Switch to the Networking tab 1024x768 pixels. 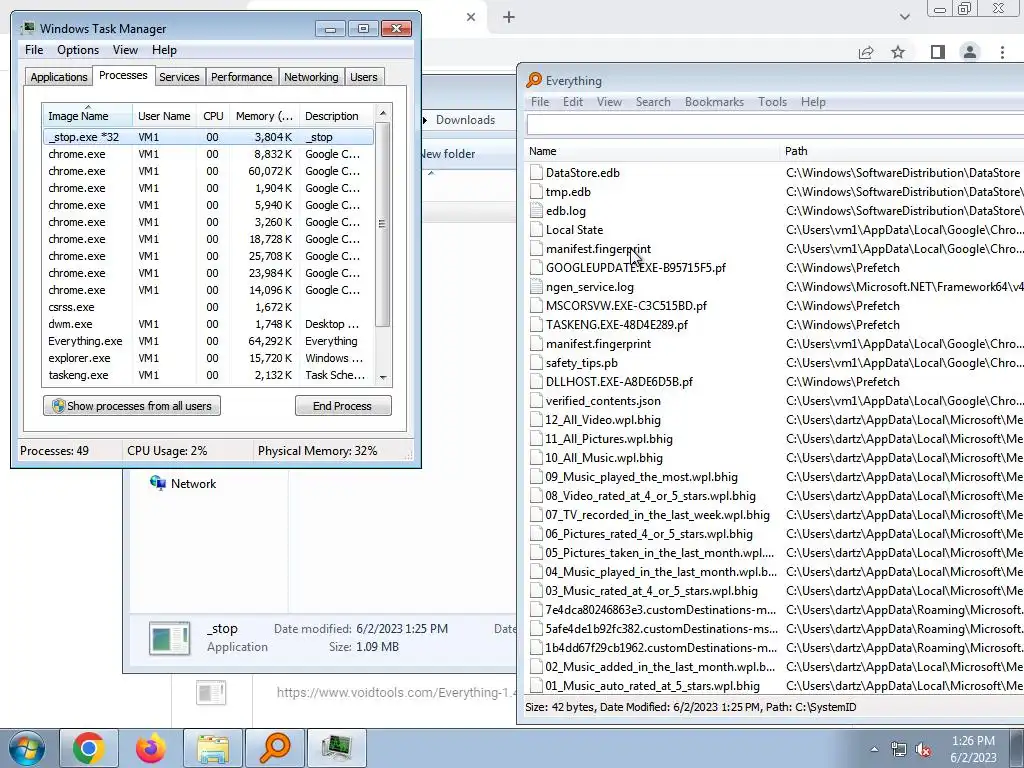point(311,77)
